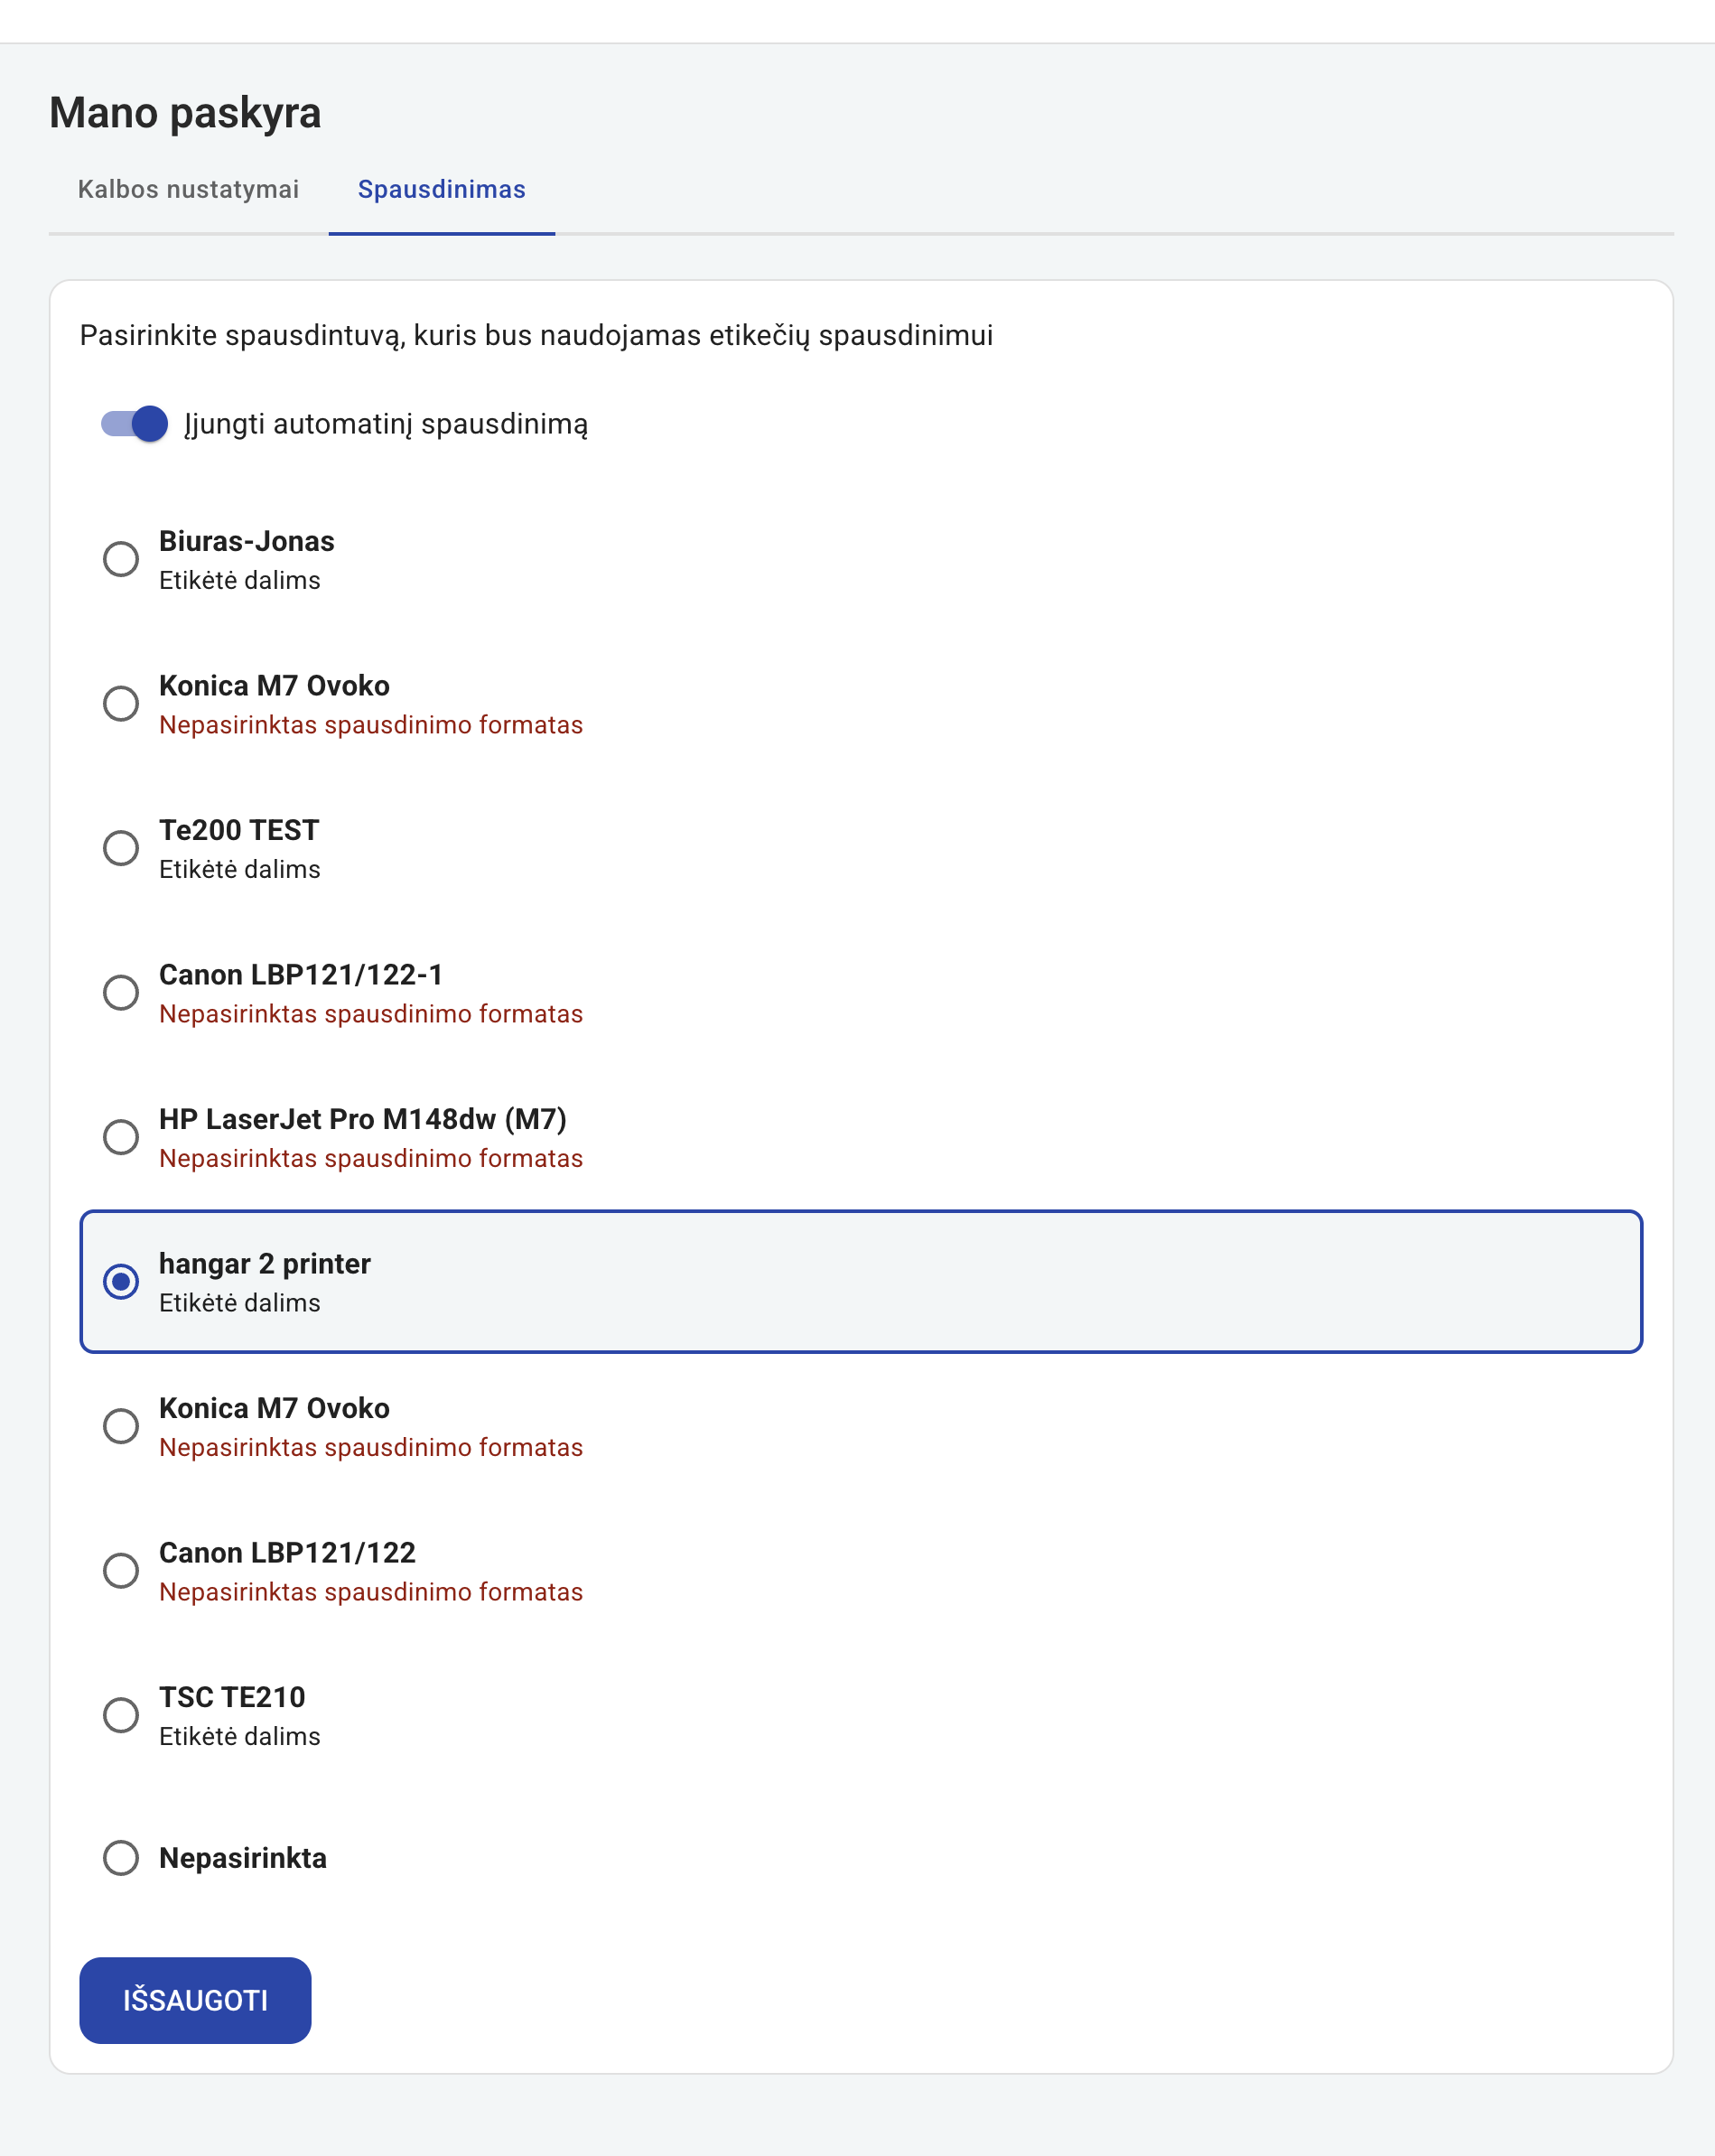This screenshot has width=1715, height=2156.
Task: Open the Kalbos nustatymai tab
Action: [188, 190]
